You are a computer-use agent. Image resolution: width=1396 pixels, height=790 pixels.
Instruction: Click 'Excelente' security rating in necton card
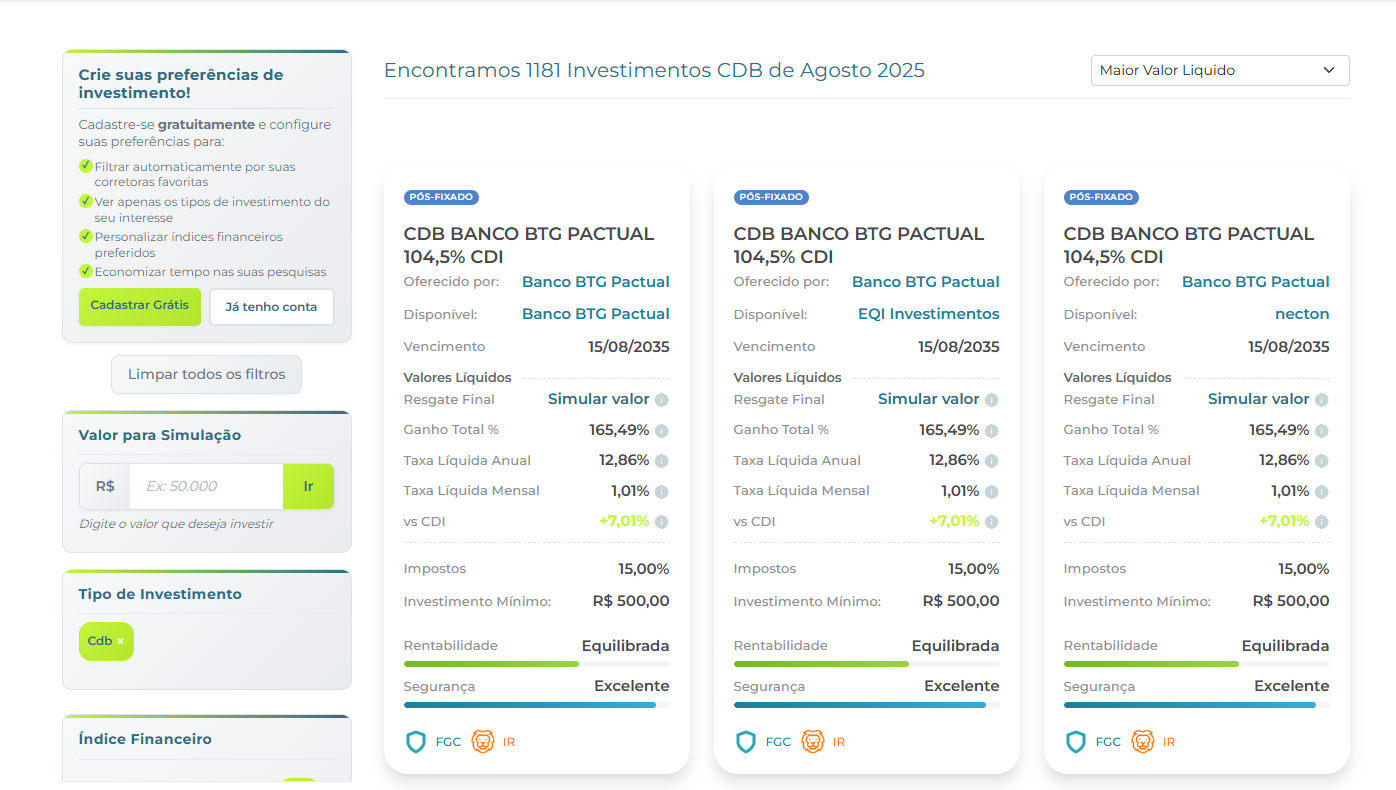(x=1292, y=686)
